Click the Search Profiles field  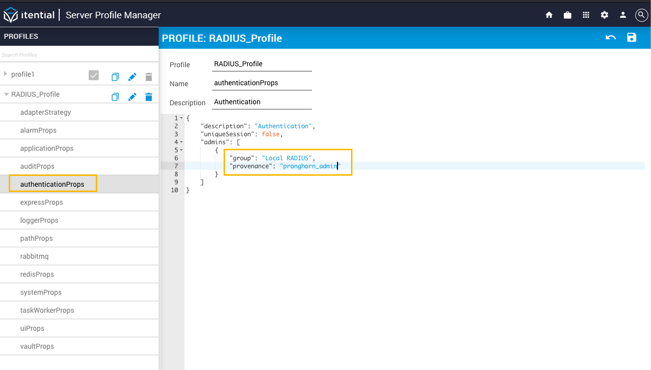(79, 55)
